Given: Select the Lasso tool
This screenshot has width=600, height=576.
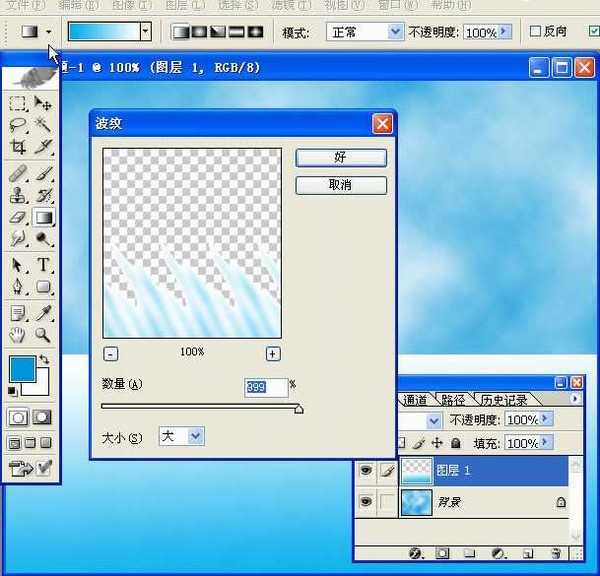Looking at the screenshot, I should tap(18, 125).
